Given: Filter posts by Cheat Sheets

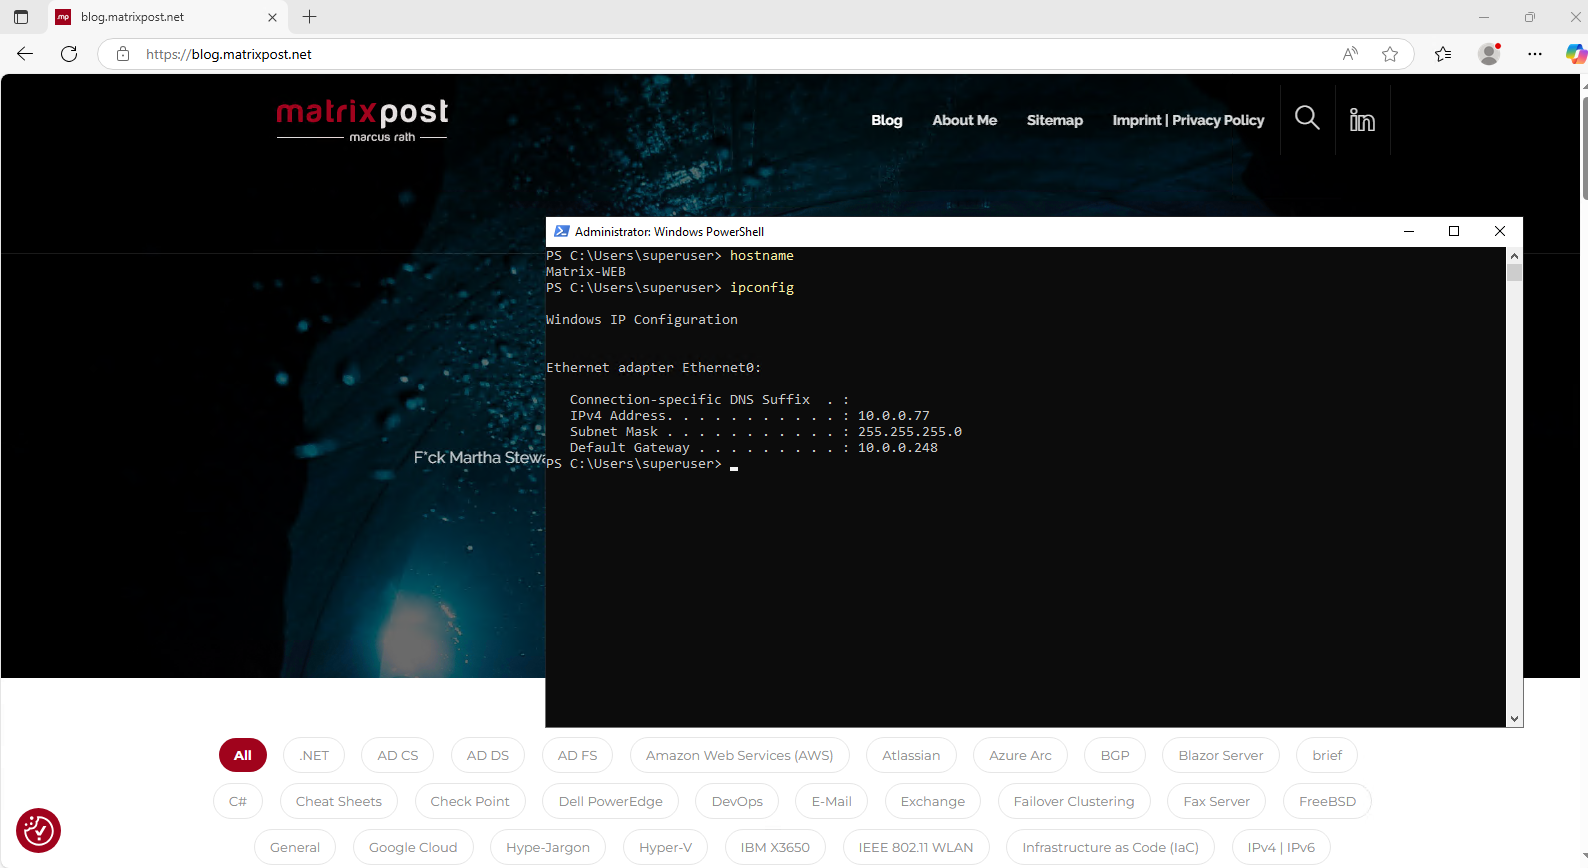Looking at the screenshot, I should pos(339,801).
